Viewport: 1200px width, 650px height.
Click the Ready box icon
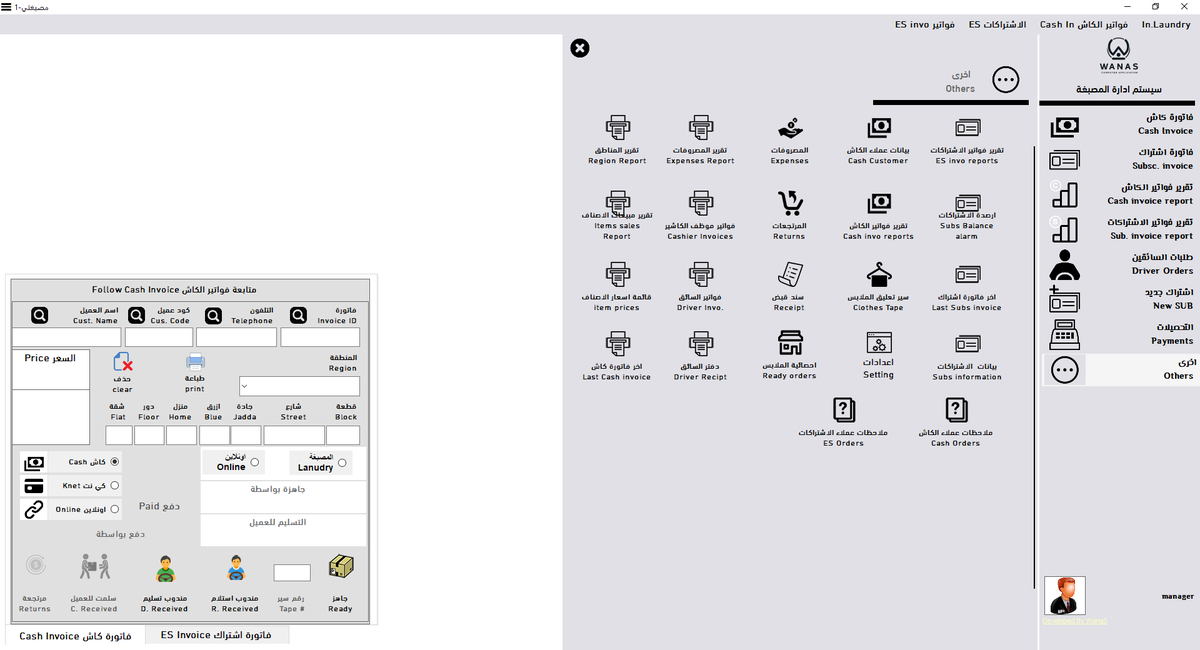coord(341,567)
